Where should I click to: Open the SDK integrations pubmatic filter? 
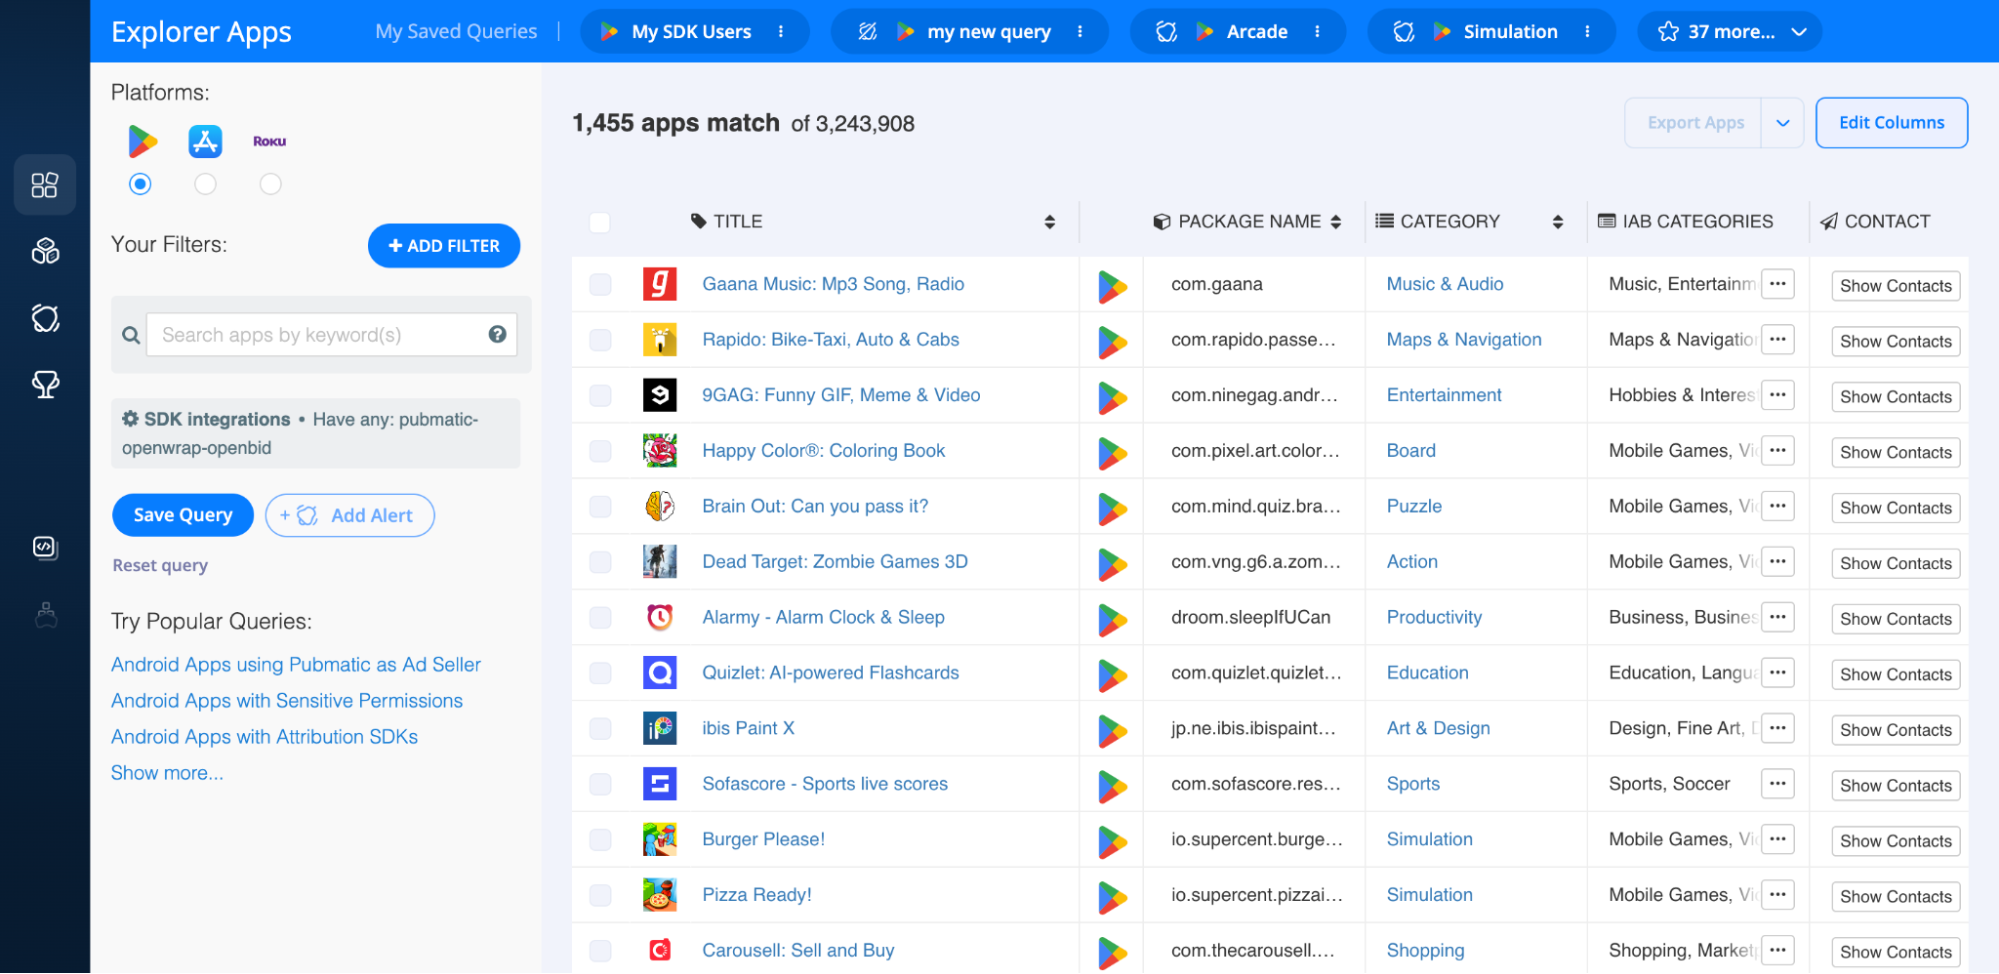pos(316,433)
